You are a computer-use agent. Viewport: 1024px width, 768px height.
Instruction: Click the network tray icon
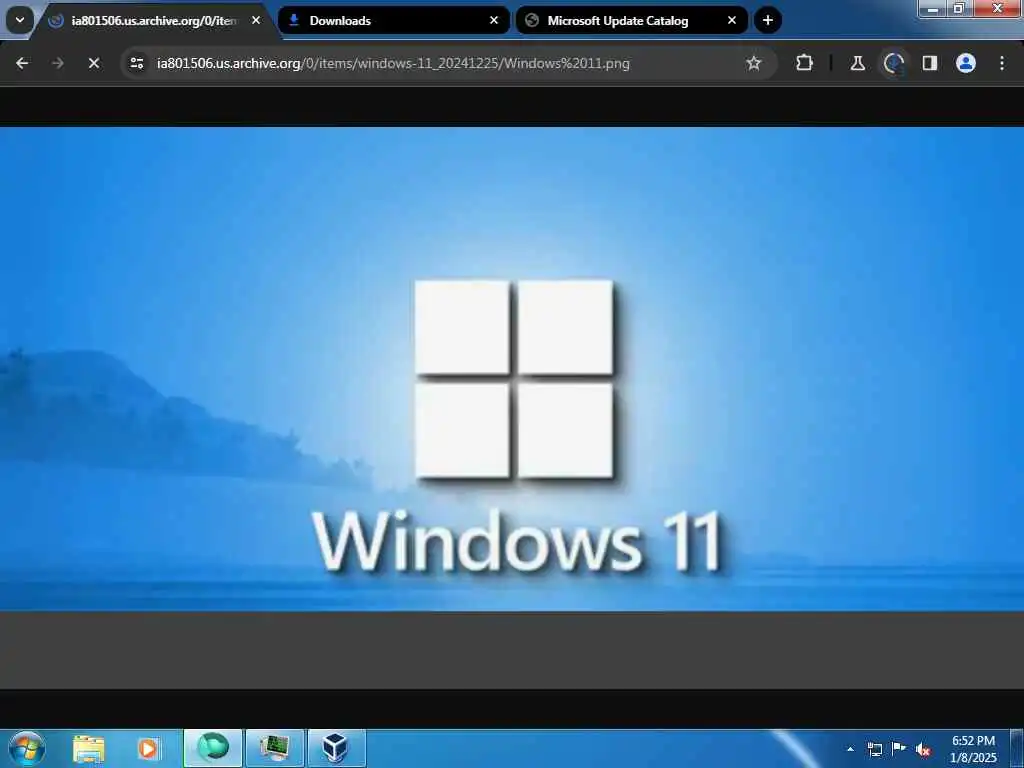[874, 749]
